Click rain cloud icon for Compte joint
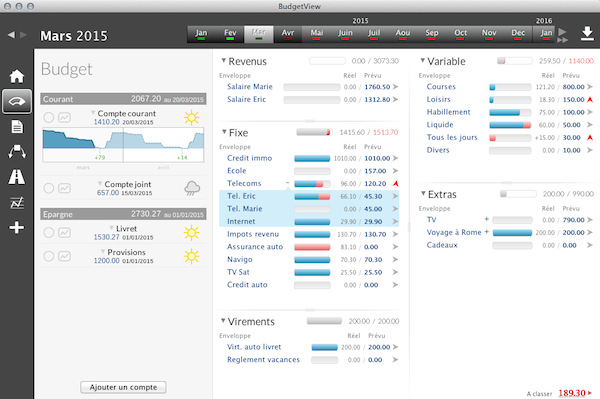Image resolution: width=600 pixels, height=399 pixels. click(x=192, y=188)
